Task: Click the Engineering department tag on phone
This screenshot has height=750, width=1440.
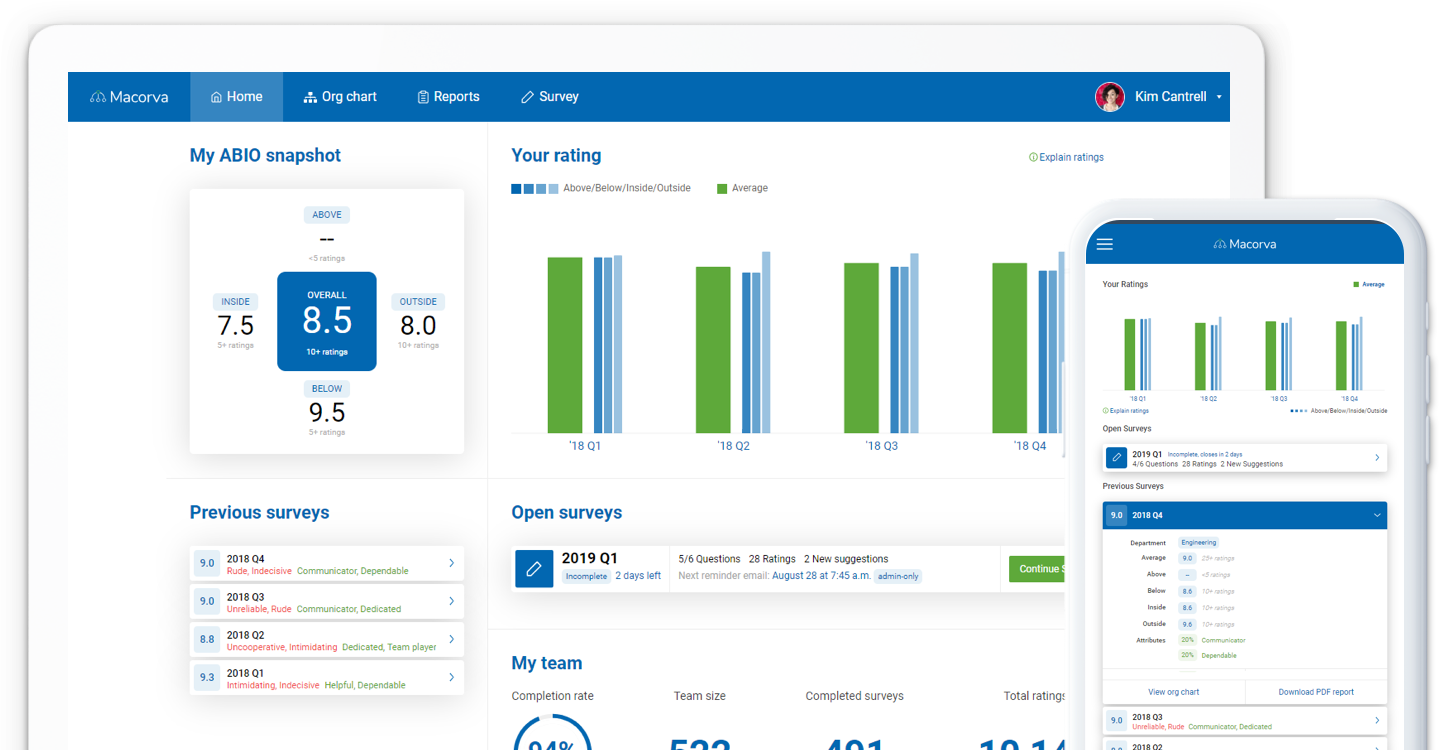Action: pyautogui.click(x=1199, y=542)
